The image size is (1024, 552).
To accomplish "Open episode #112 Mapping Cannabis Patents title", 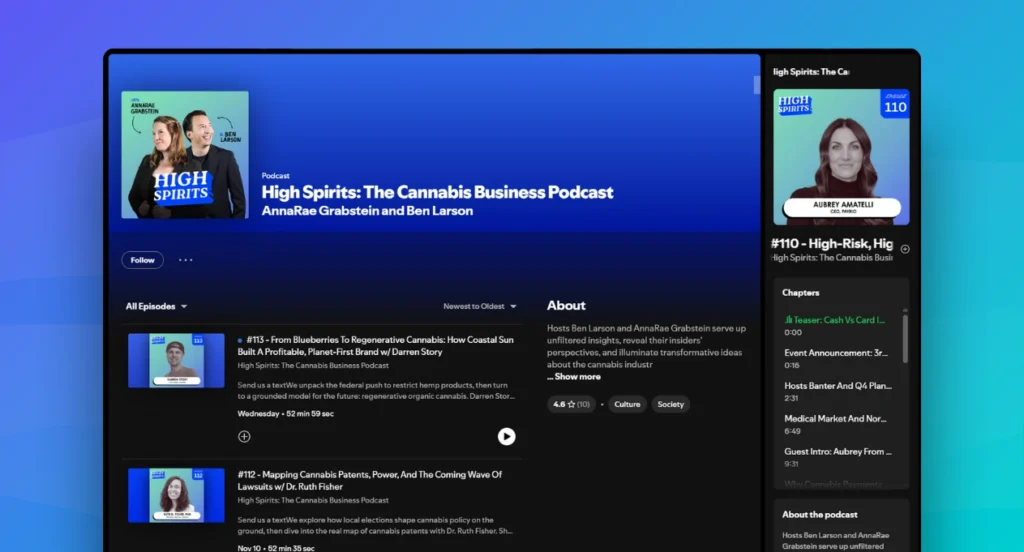I will [370, 481].
